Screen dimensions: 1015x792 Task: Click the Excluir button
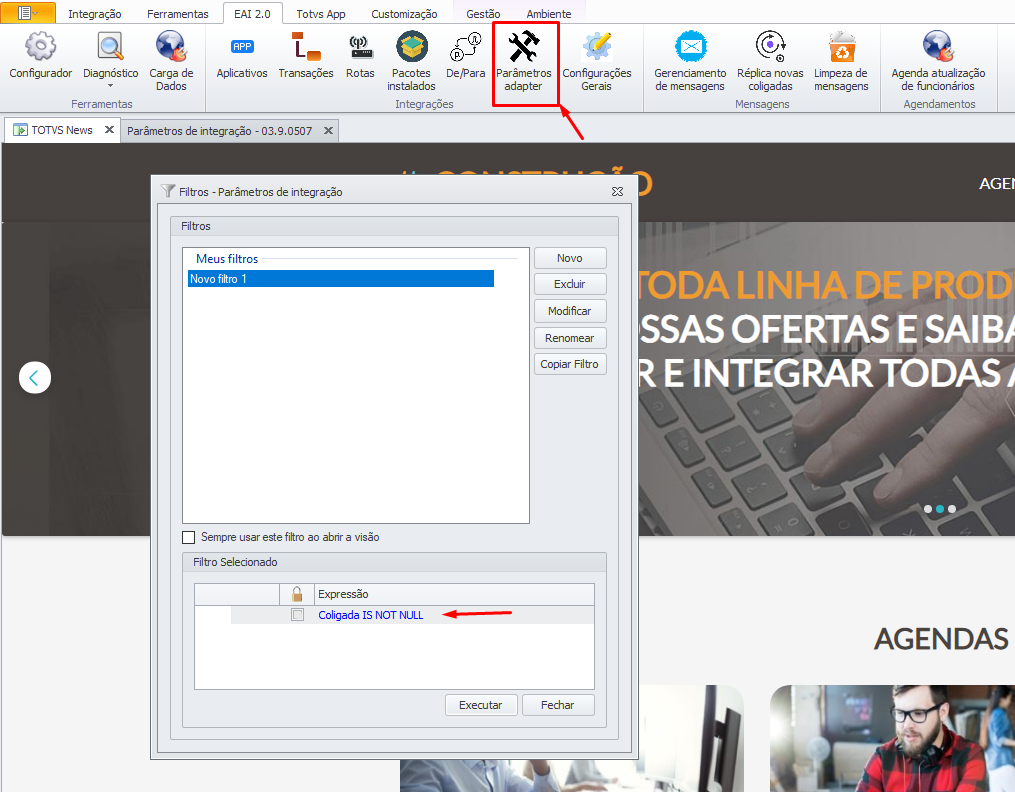[x=570, y=284]
